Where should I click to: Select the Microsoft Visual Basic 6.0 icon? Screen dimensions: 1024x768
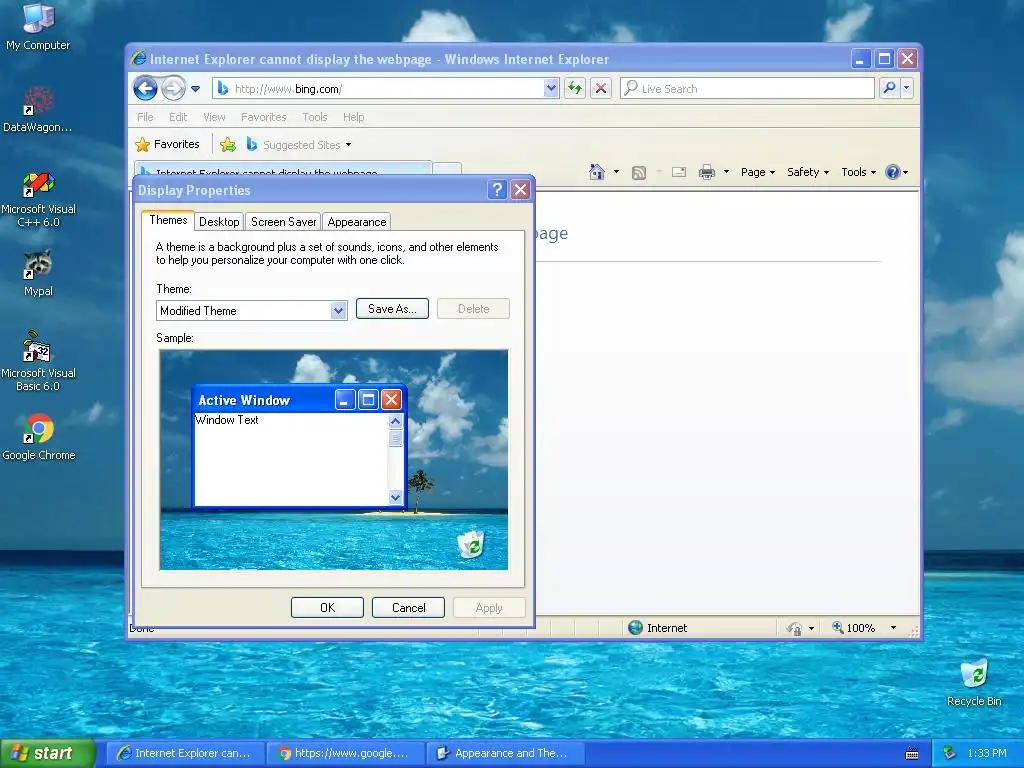click(38, 361)
